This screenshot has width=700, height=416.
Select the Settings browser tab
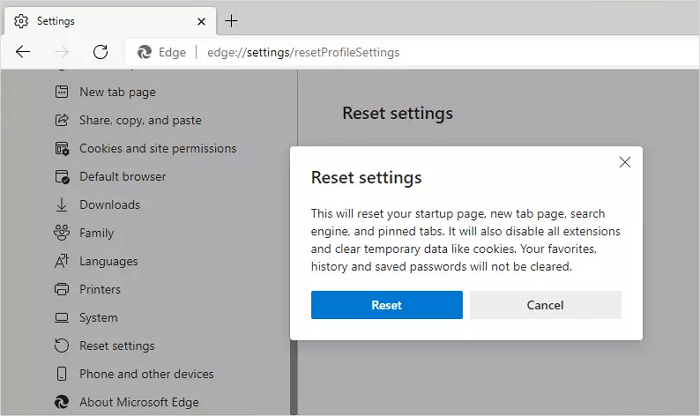click(x=100, y=20)
